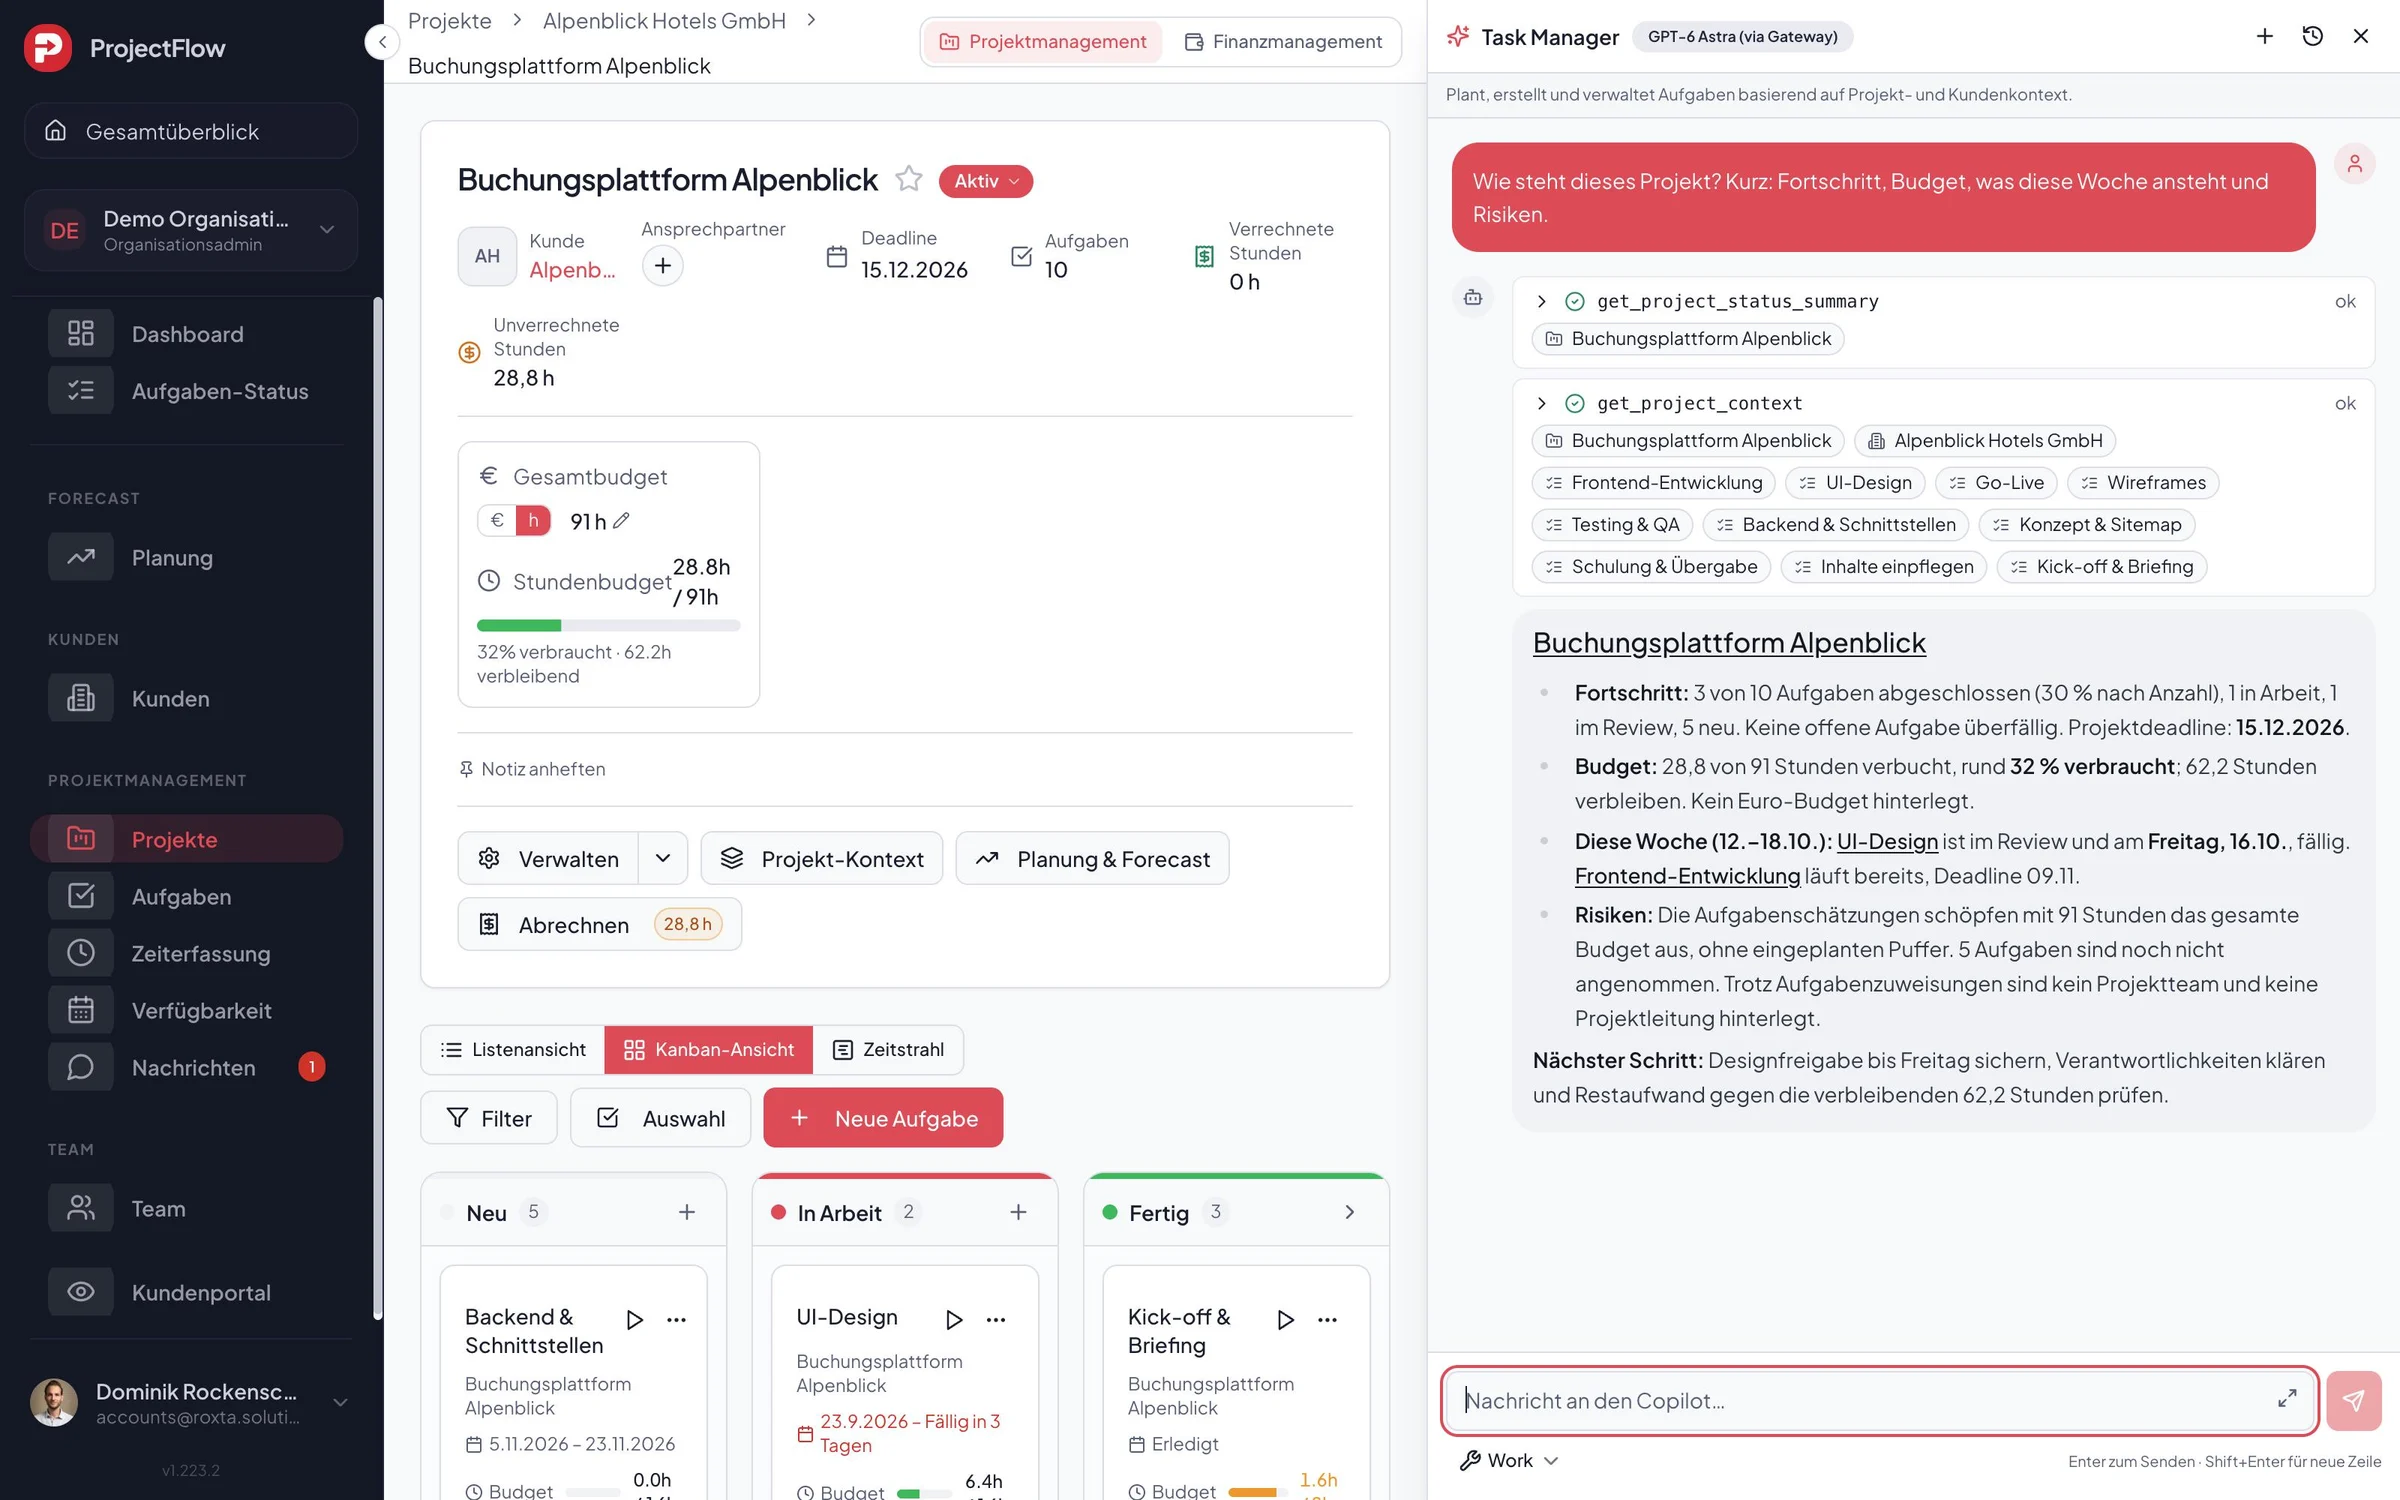Select the Finanzmanagement tab

pos(1283,41)
